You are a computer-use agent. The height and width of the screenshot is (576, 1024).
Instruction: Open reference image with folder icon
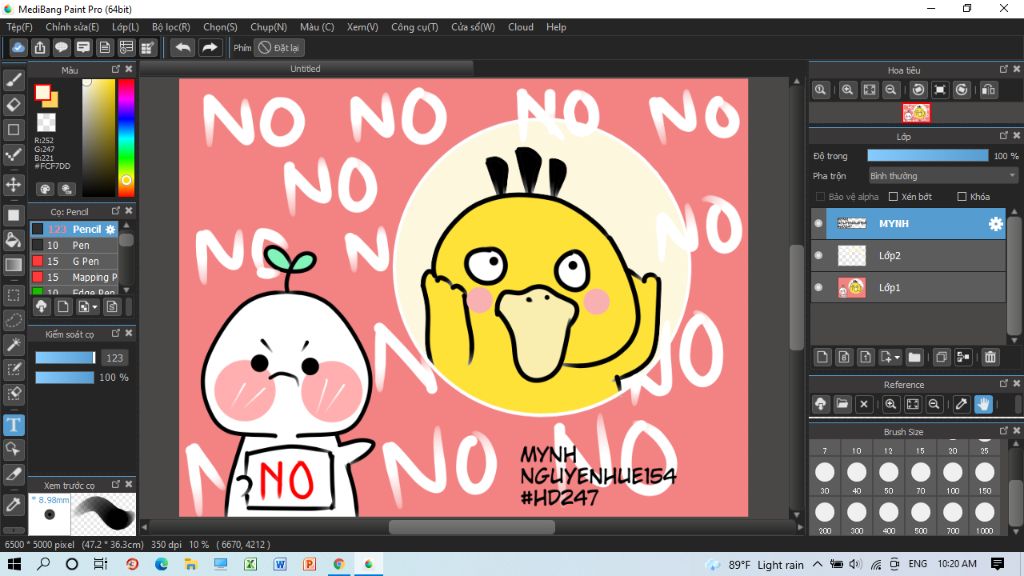(x=842, y=404)
